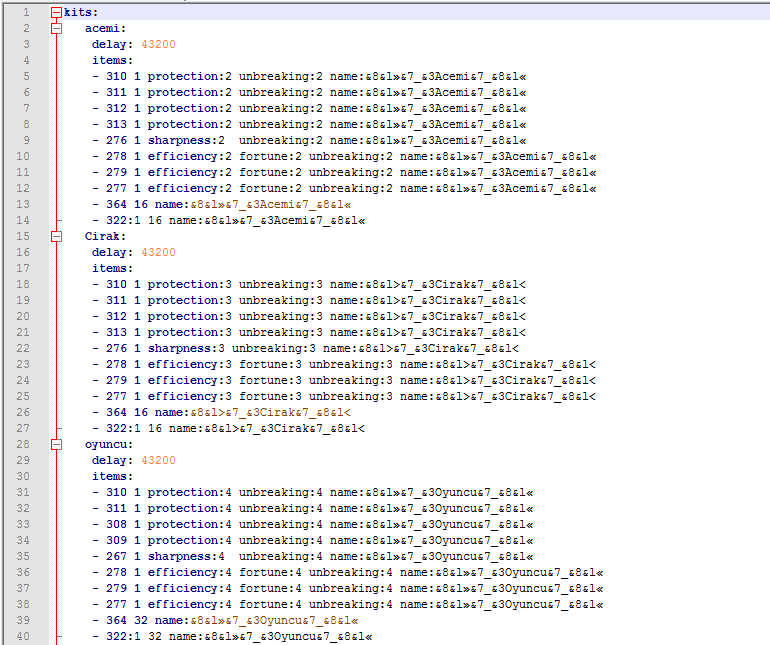Viewport: 770px width, 645px height.
Task: Click item 309 on line 34
Action: (x=116, y=540)
